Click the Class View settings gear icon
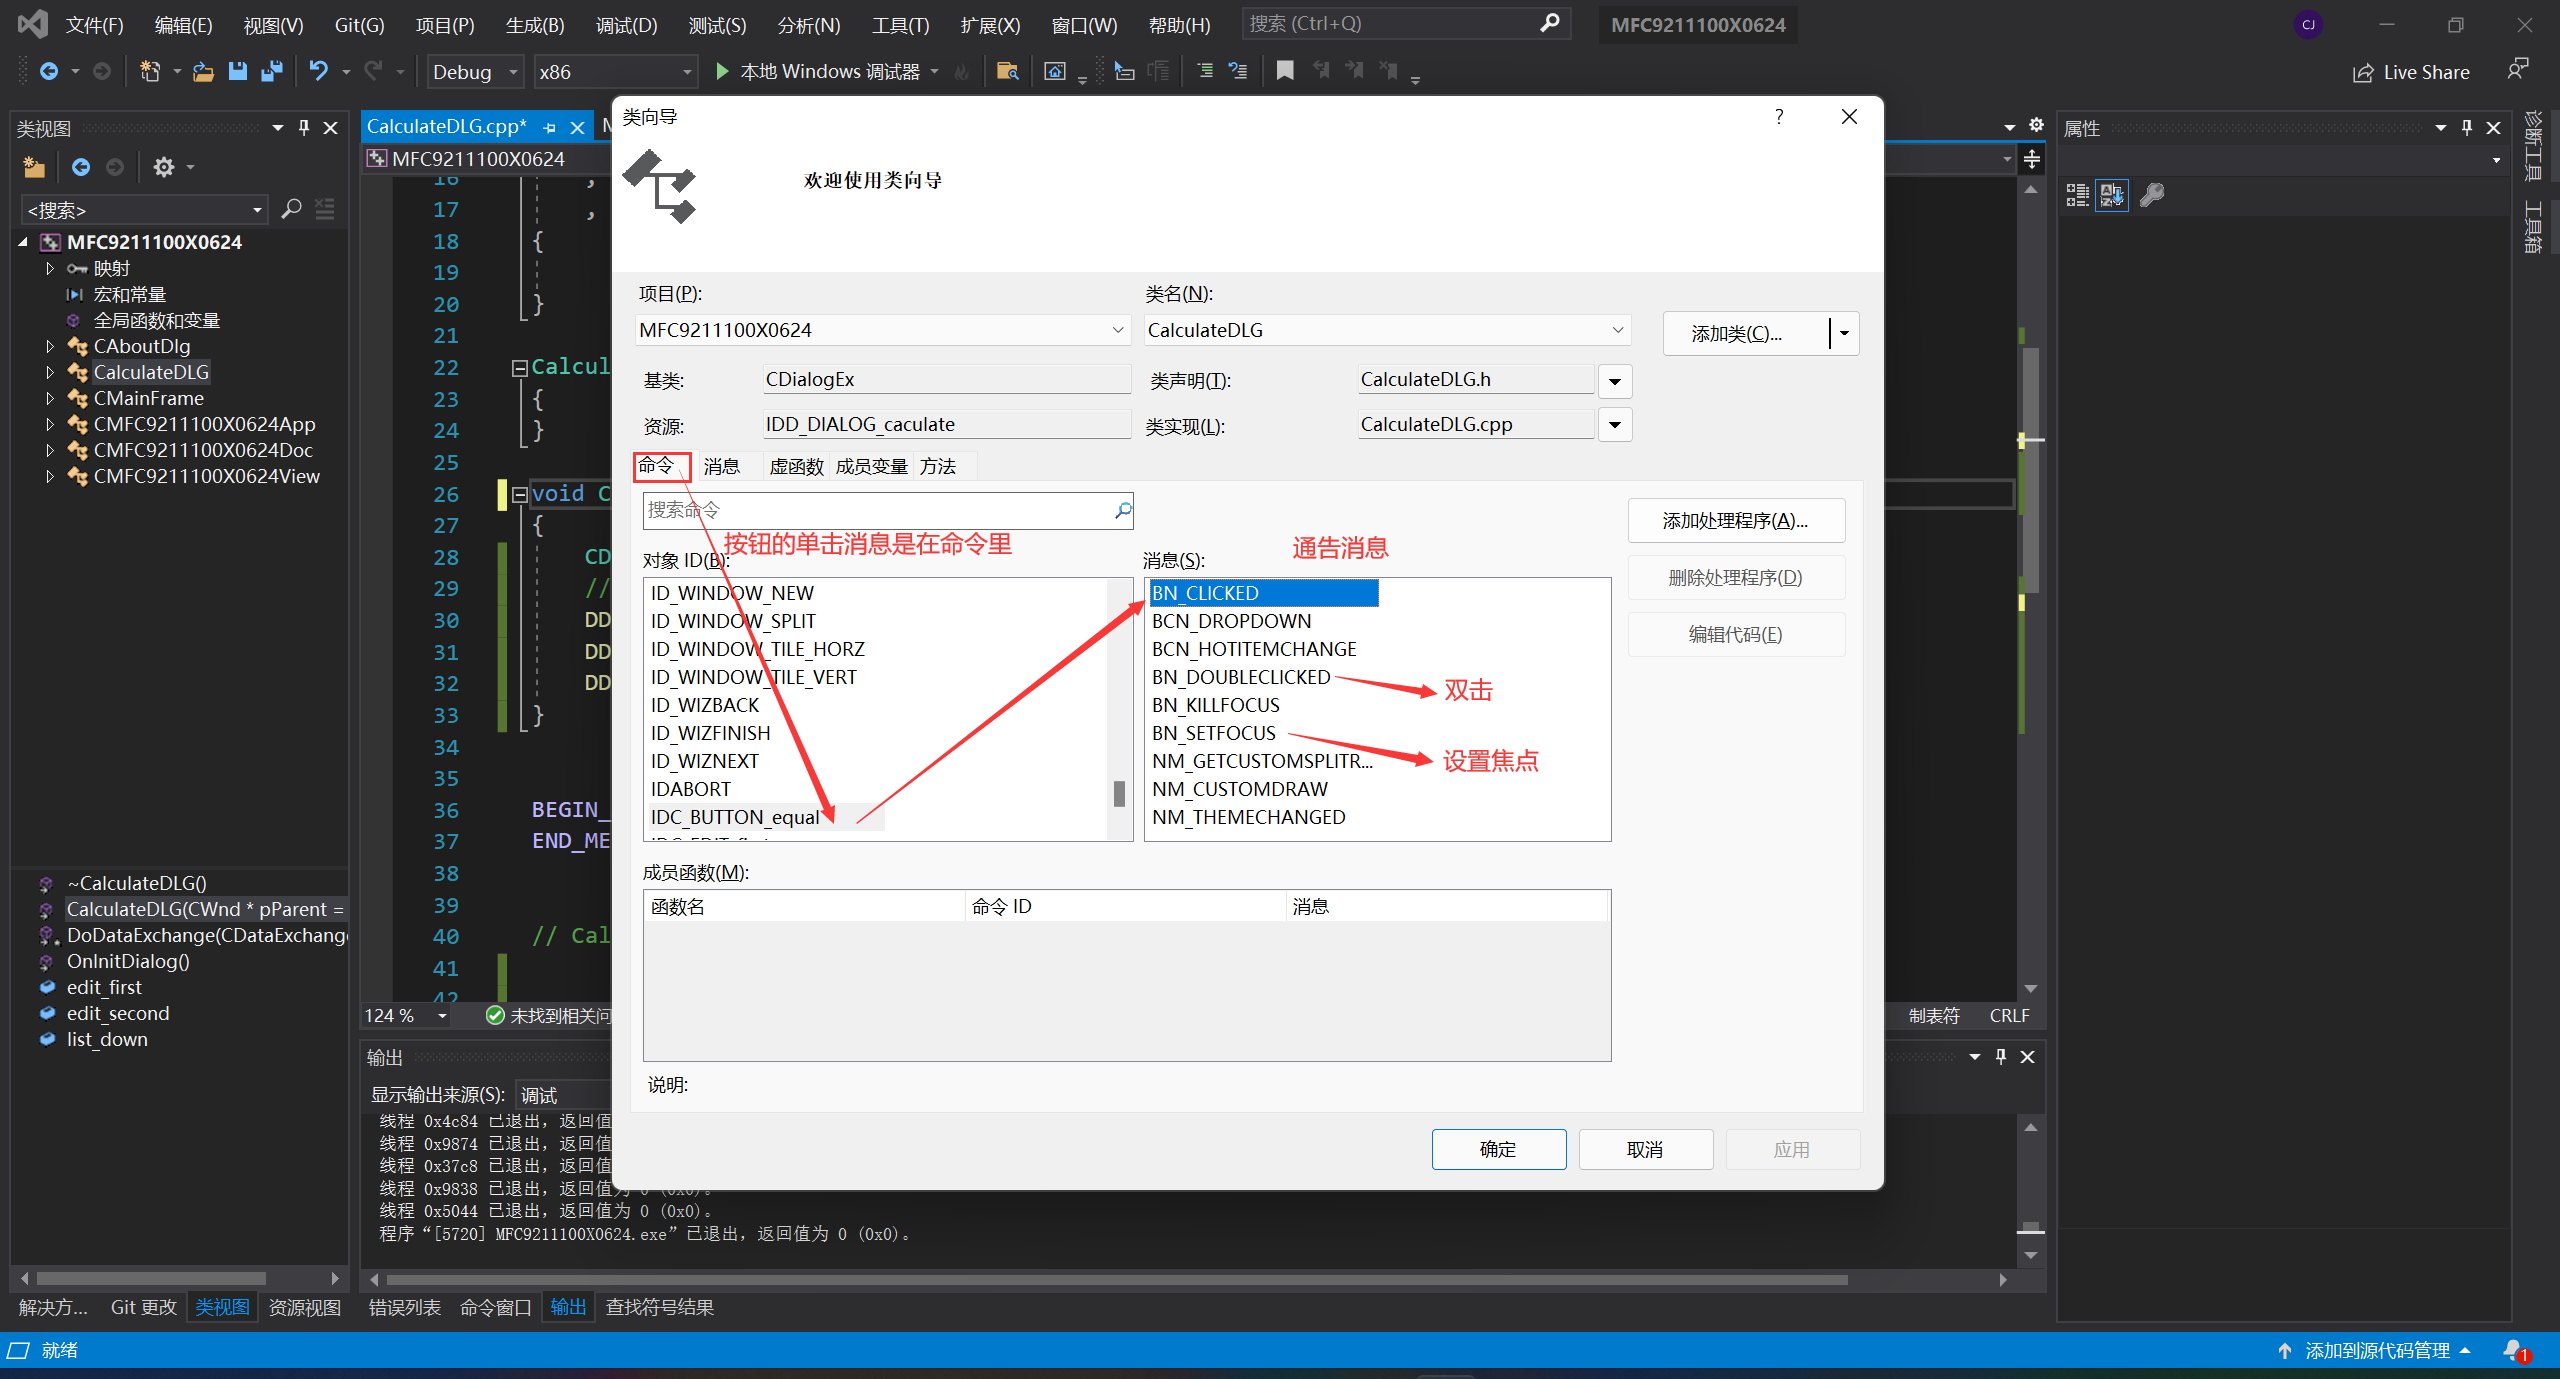The height and width of the screenshot is (1379, 2560). 164,167
